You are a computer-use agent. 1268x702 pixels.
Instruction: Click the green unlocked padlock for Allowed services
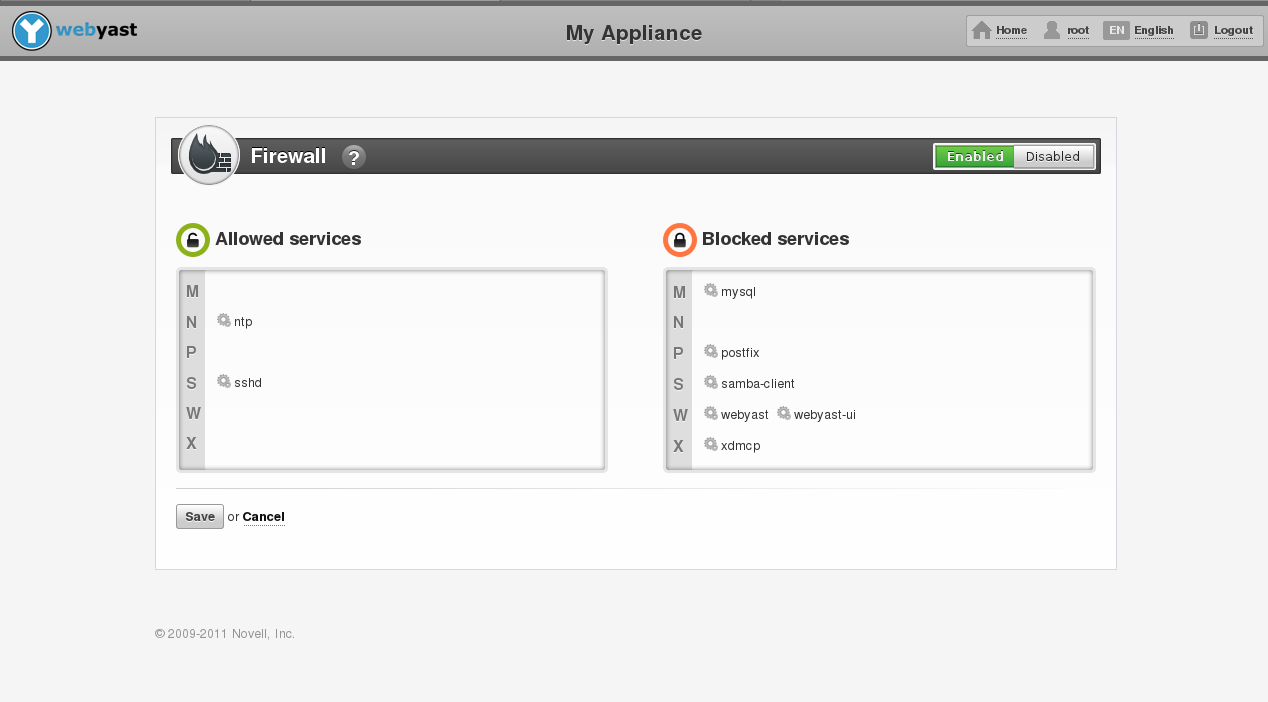point(192,239)
